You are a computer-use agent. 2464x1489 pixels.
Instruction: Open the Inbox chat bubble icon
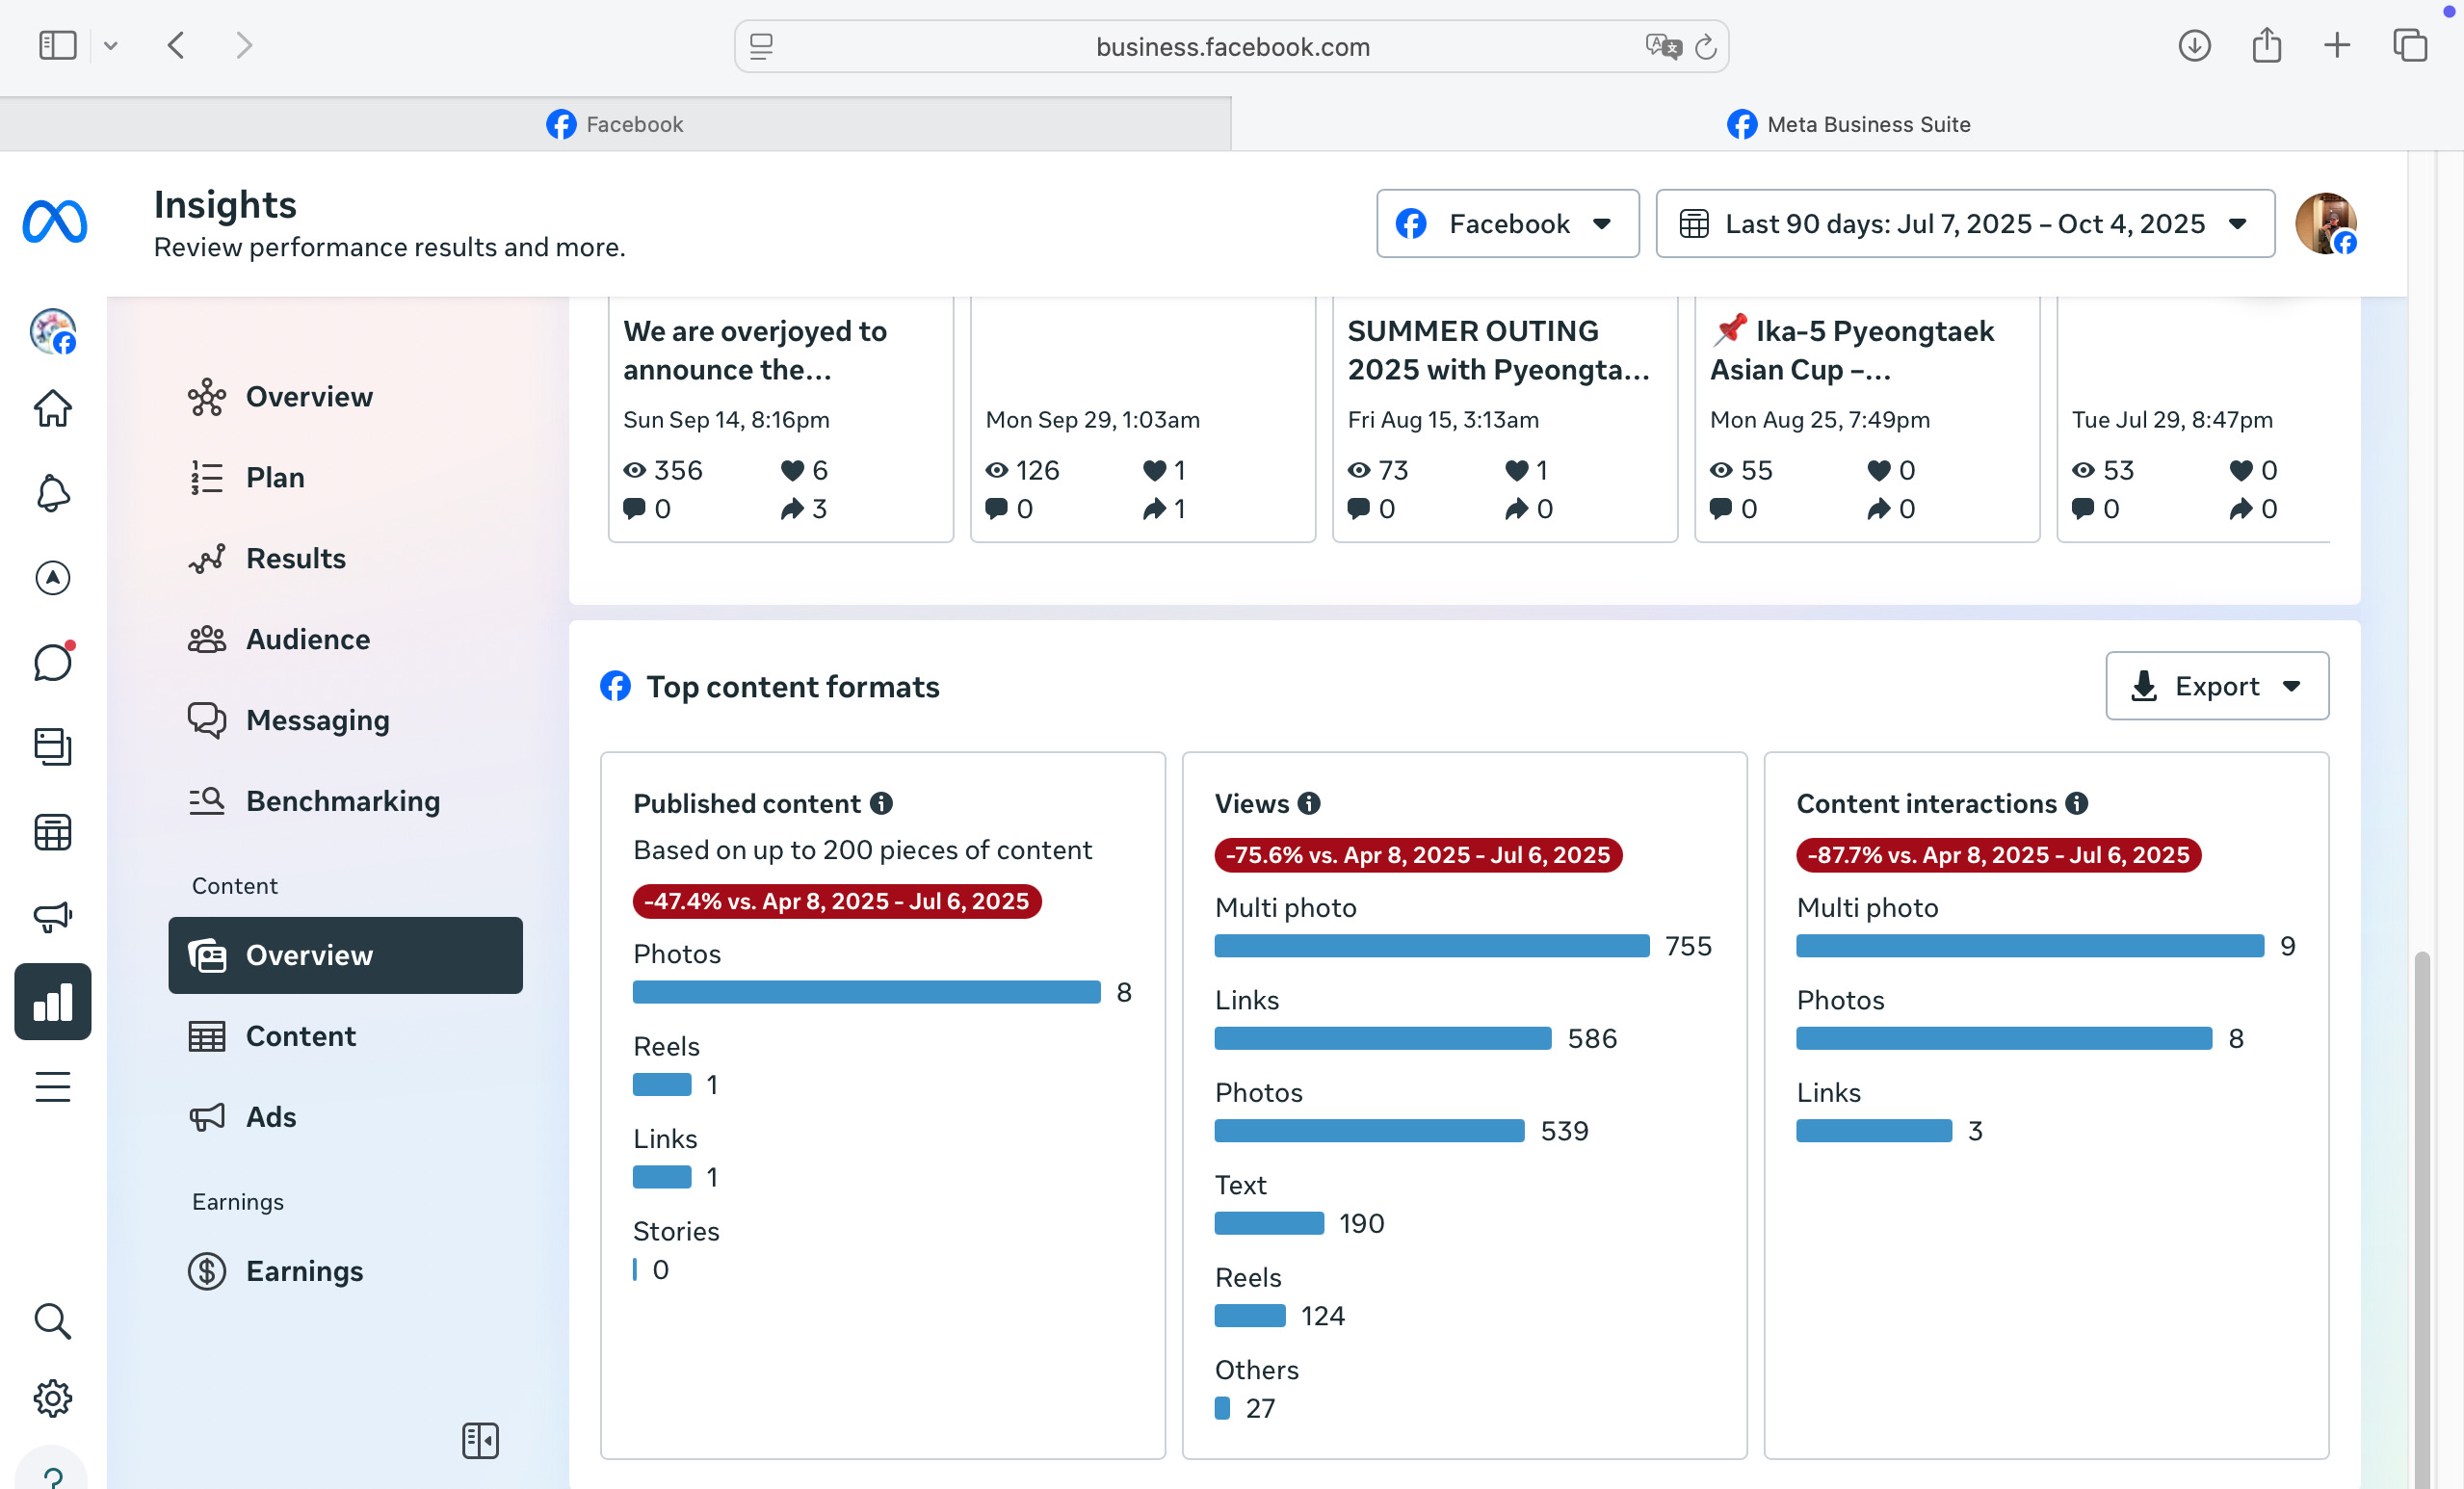point(52,662)
